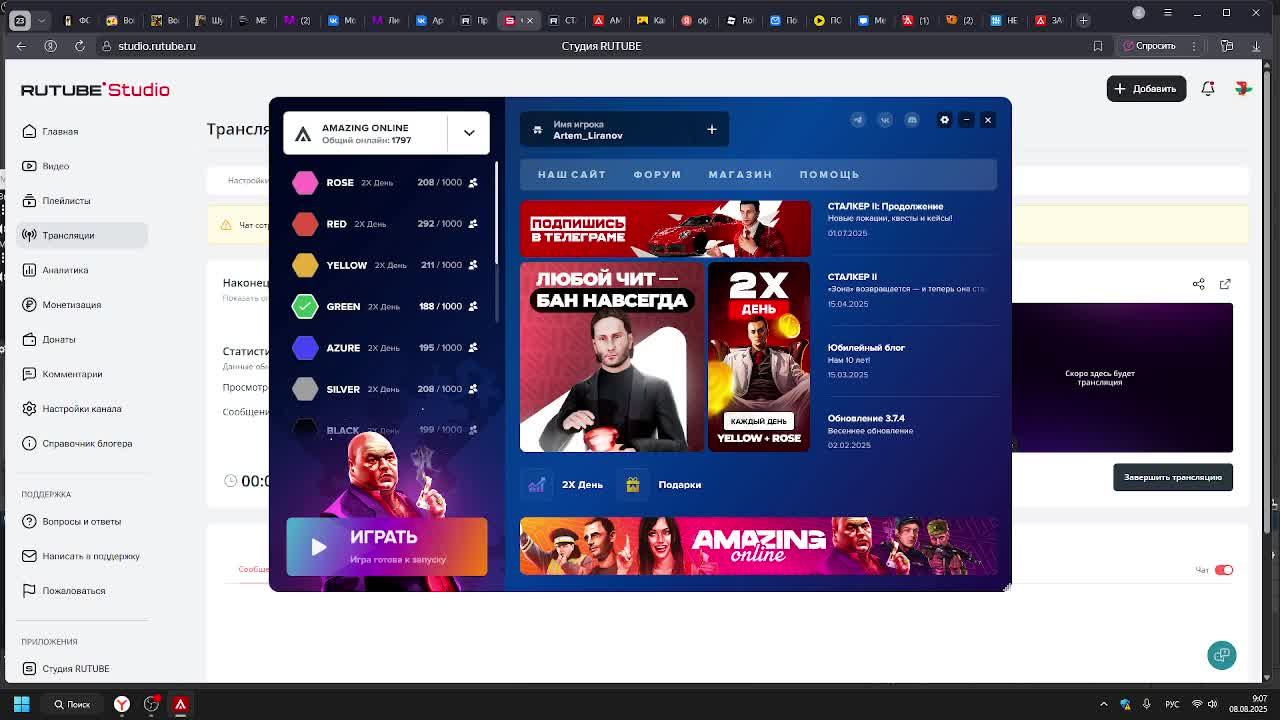The image size is (1280, 720).
Task: Click the Подарки gift icon
Action: pos(633,485)
